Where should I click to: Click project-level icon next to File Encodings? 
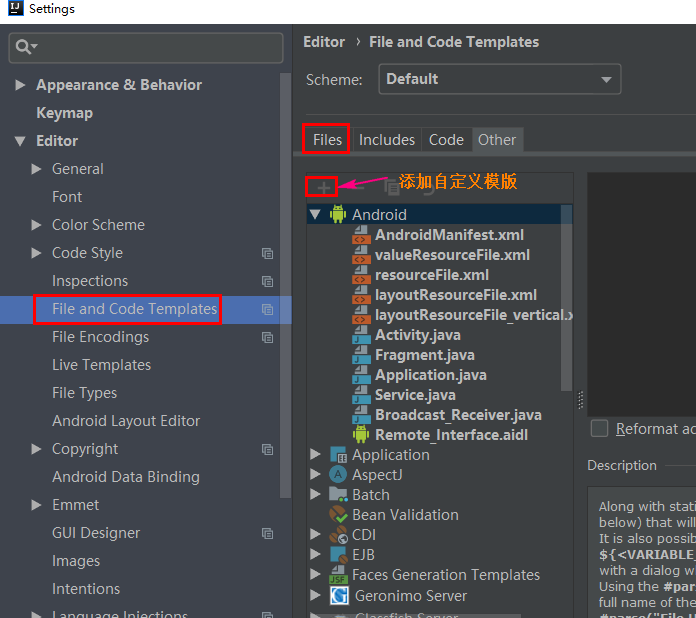267,337
